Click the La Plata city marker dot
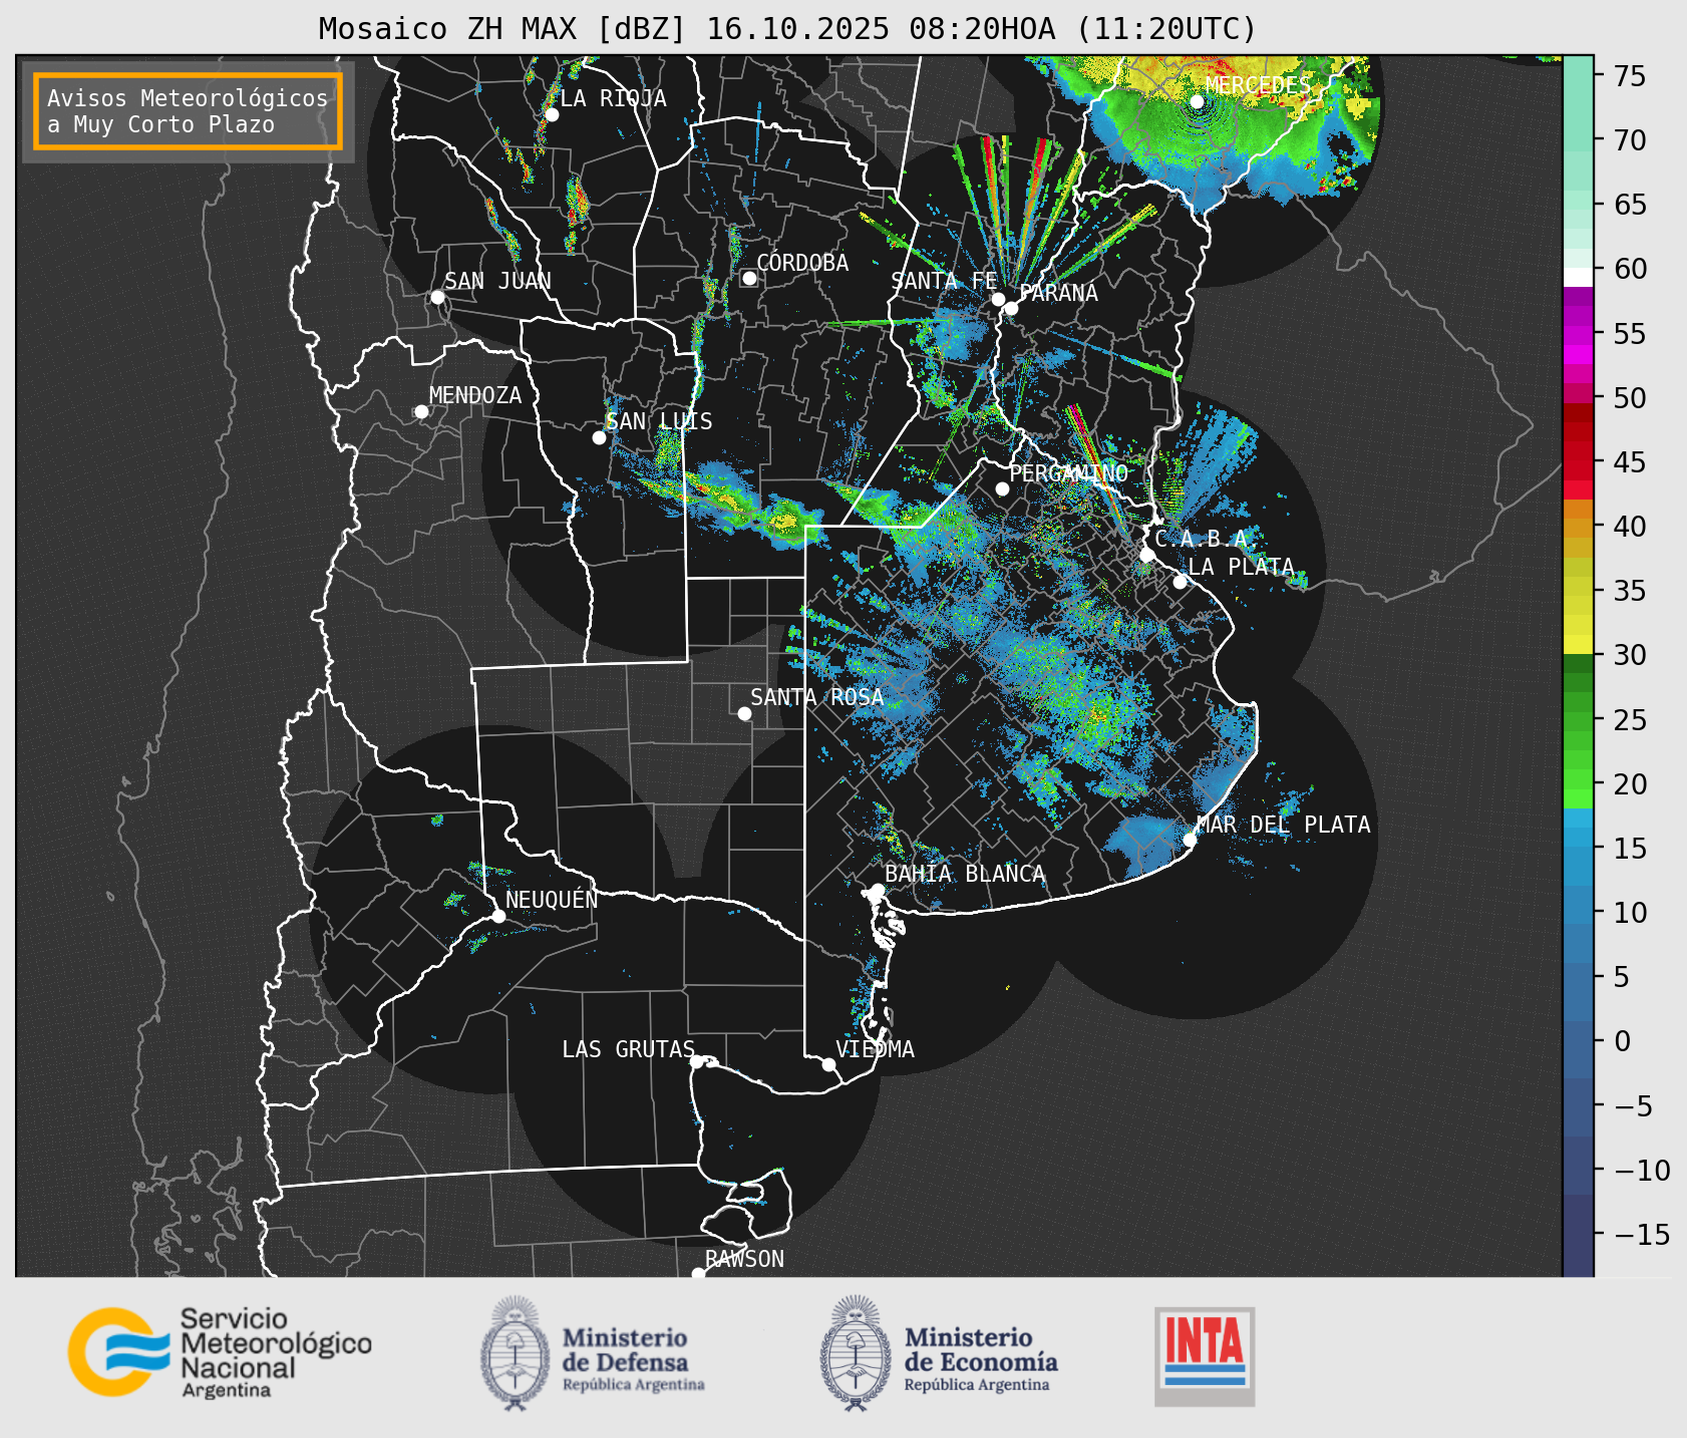The height and width of the screenshot is (1438, 1687). [1180, 582]
